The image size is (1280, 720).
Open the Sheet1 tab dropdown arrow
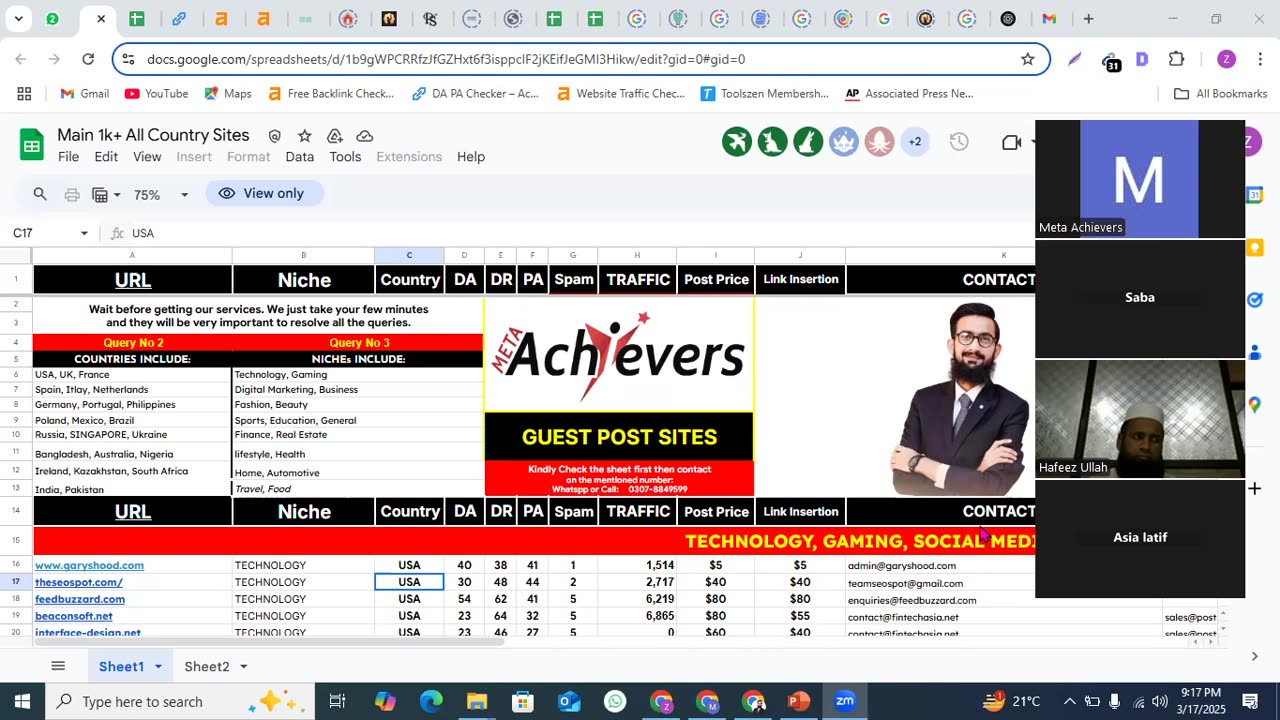[x=158, y=667]
